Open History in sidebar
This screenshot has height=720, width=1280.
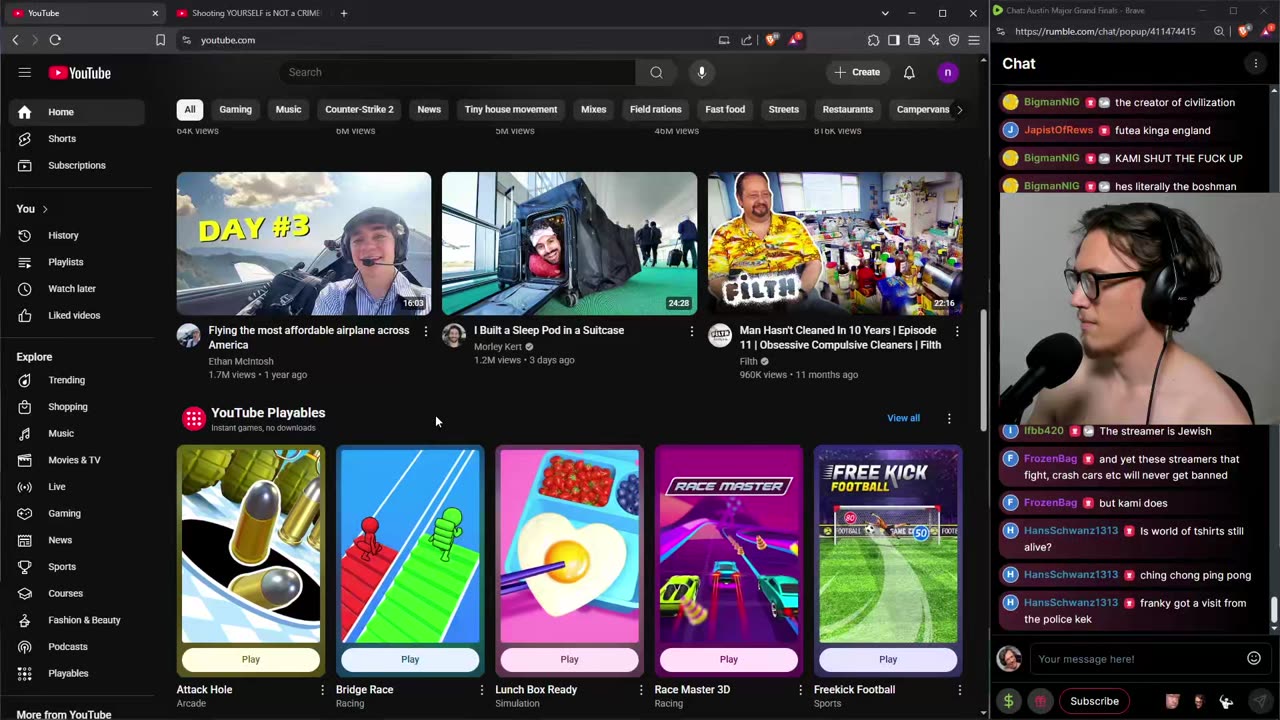coord(63,235)
